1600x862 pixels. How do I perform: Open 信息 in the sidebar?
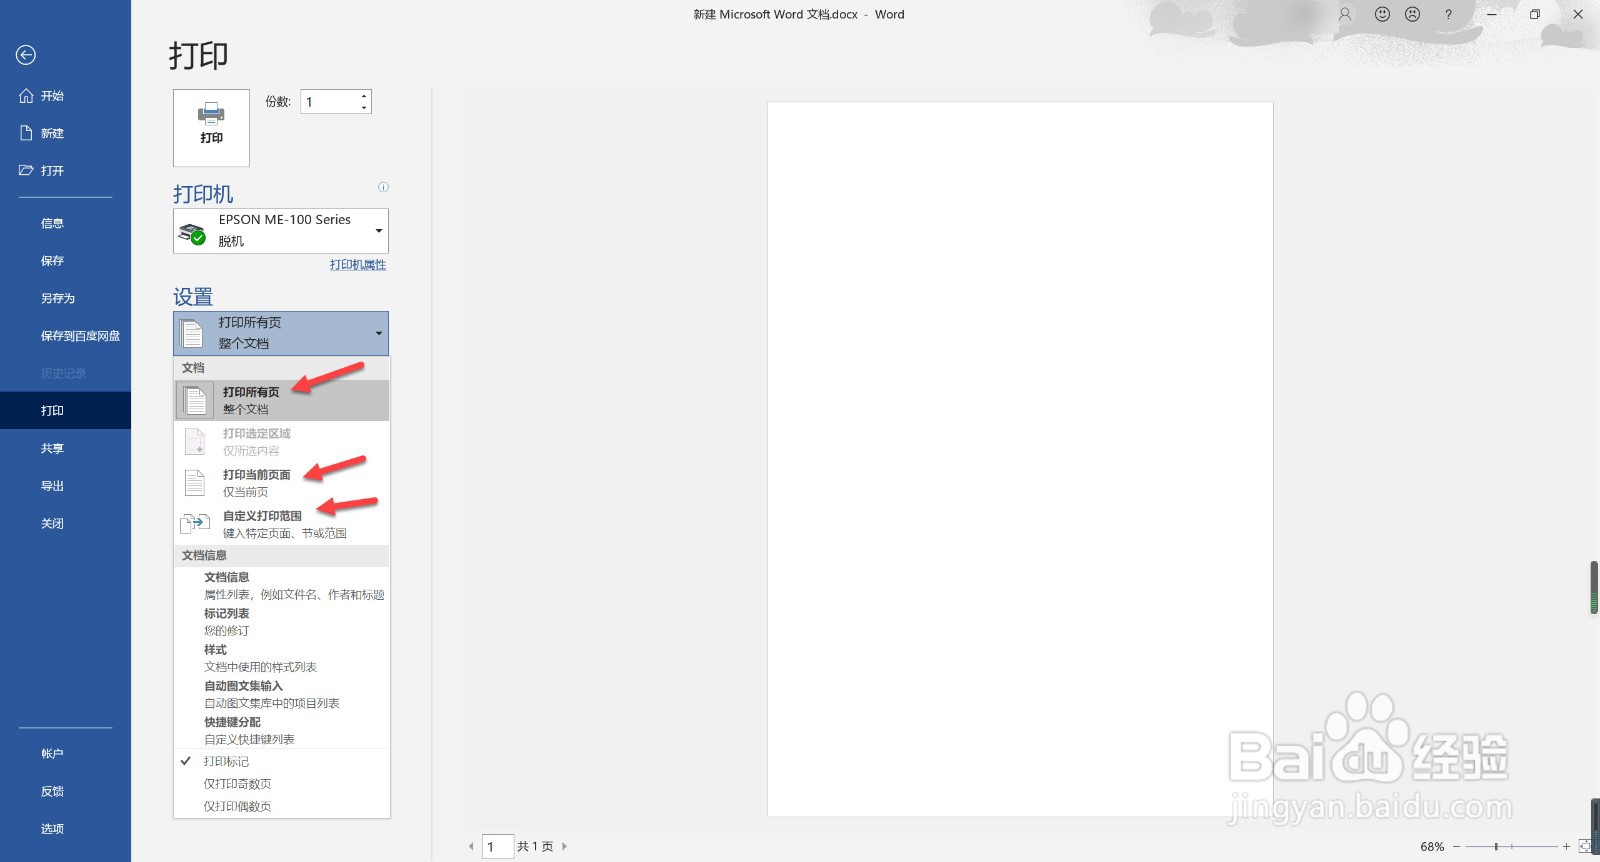tap(65, 223)
